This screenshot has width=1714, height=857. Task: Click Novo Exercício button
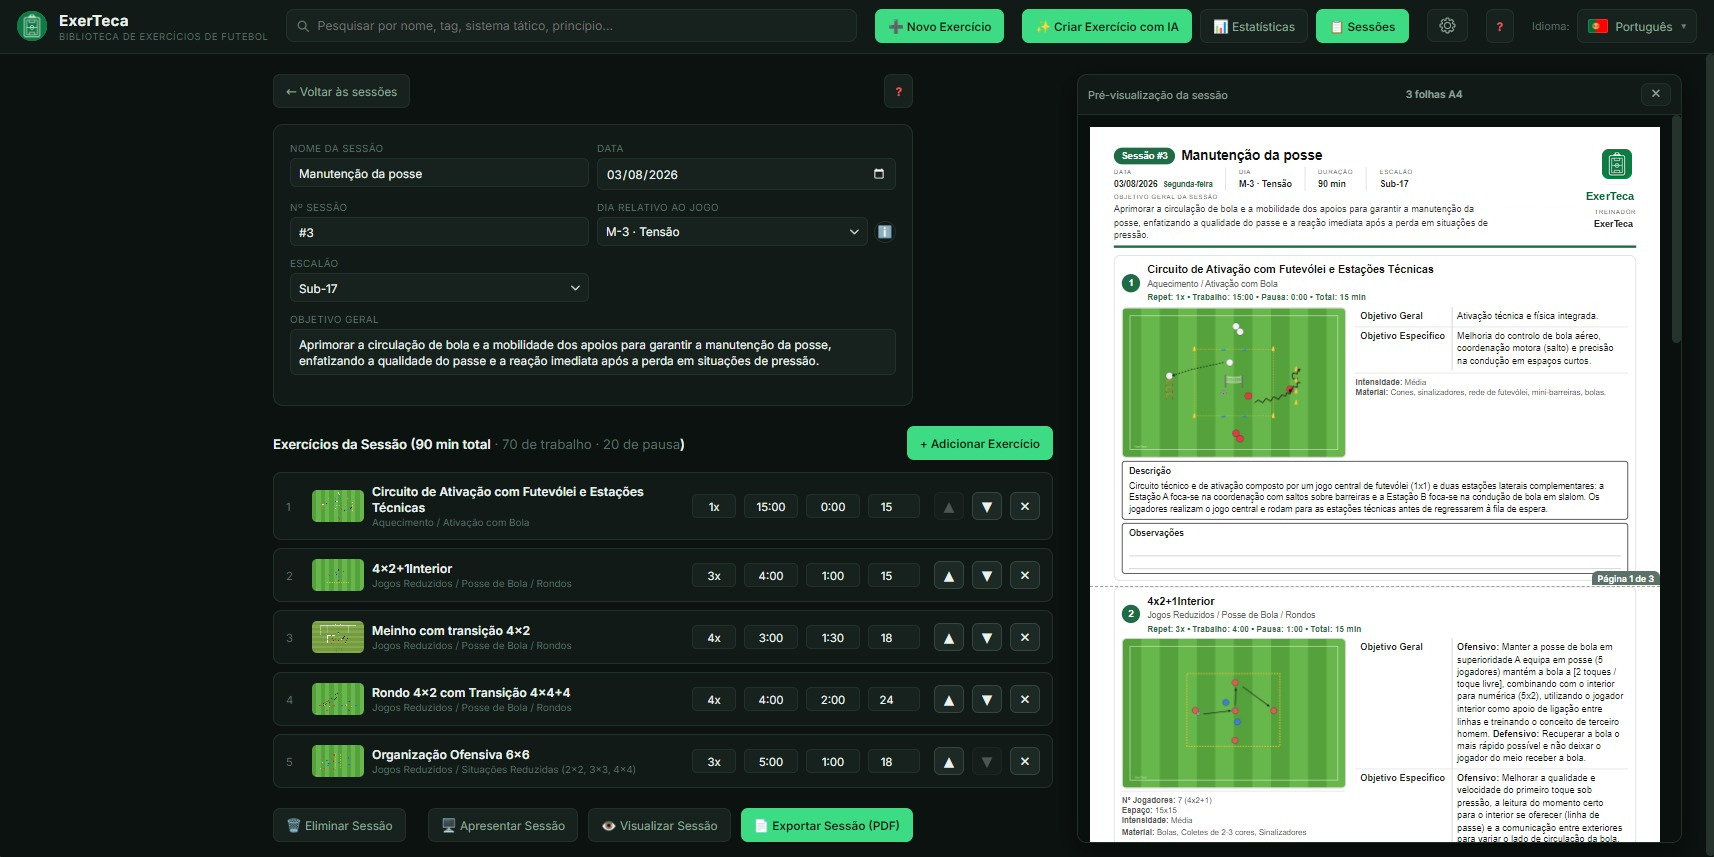940,26
